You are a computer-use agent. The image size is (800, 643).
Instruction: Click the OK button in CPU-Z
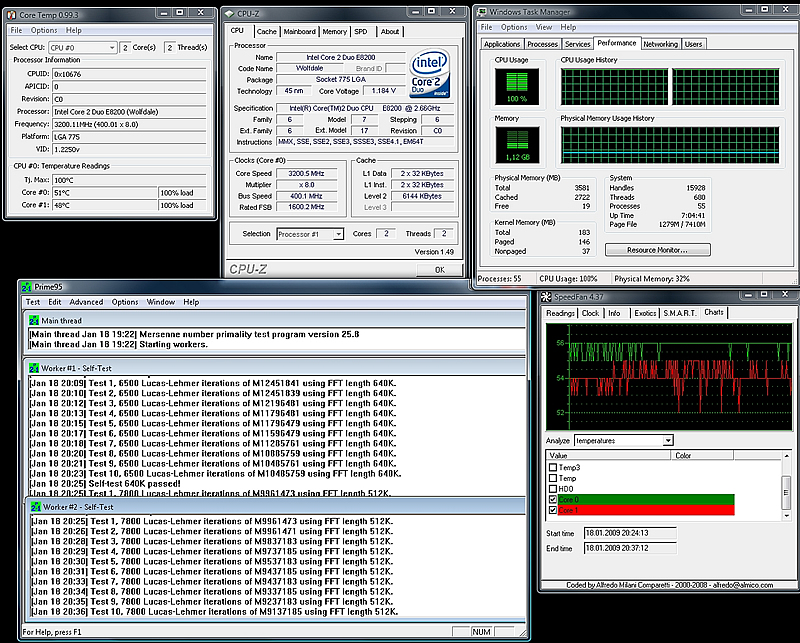(x=439, y=270)
